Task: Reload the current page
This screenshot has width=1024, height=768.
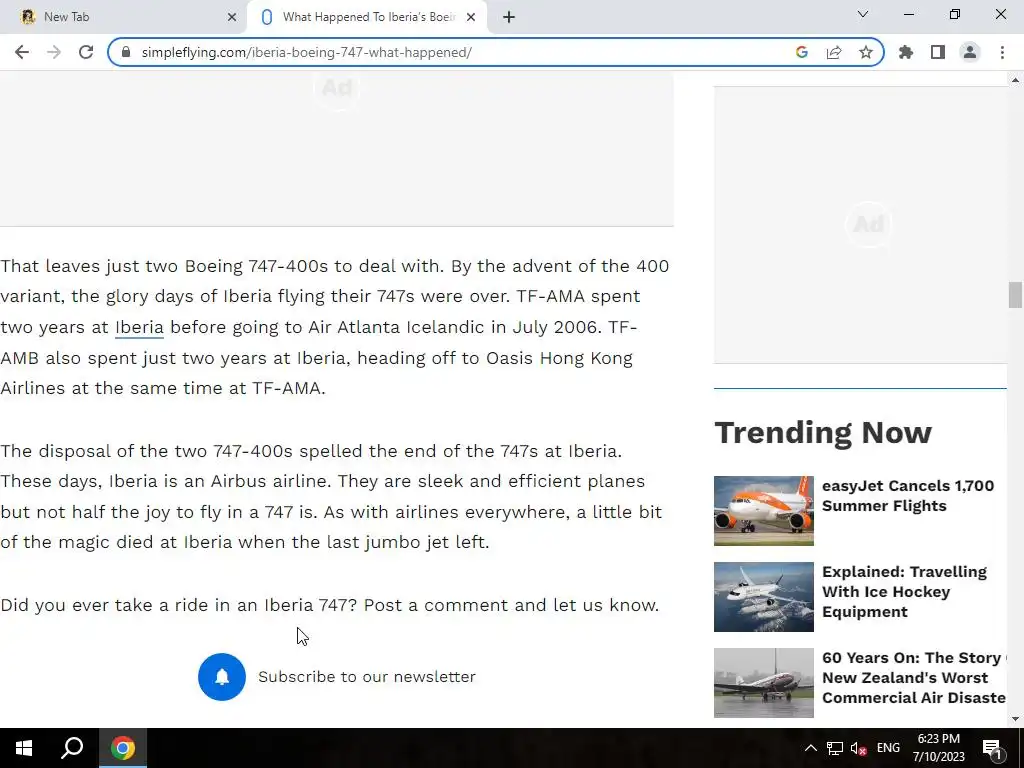Action: pyautogui.click(x=86, y=52)
